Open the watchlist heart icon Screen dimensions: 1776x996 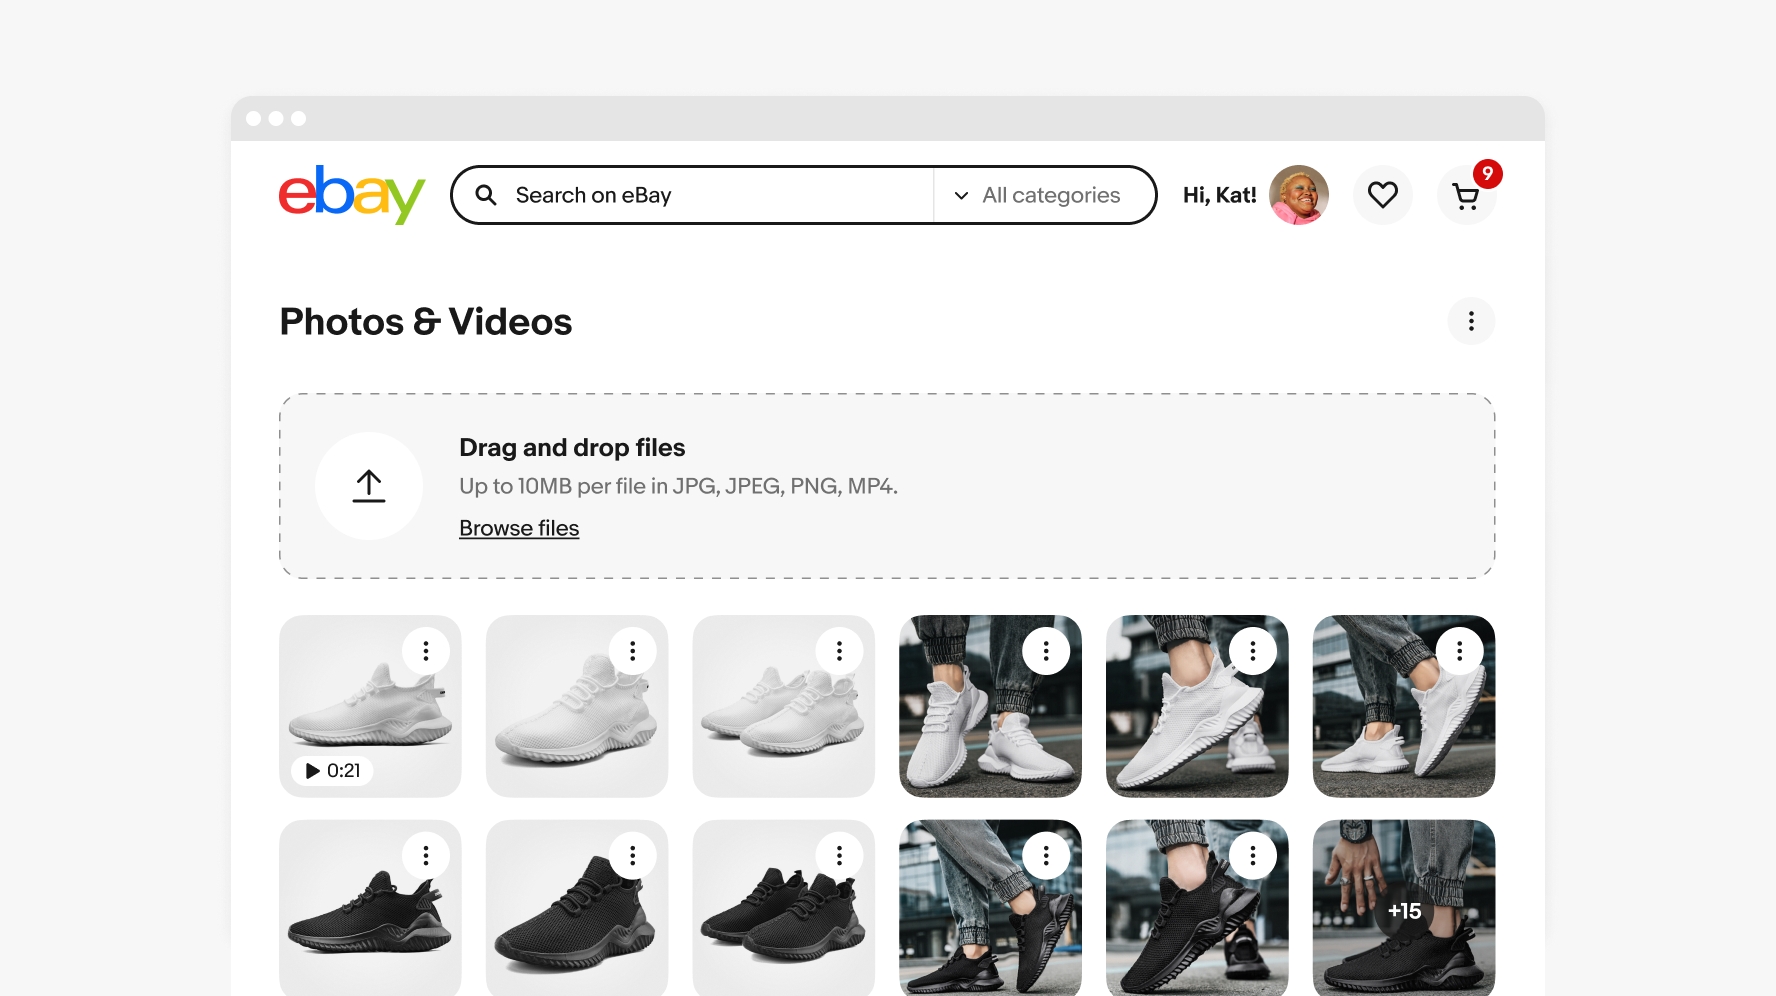(x=1382, y=195)
